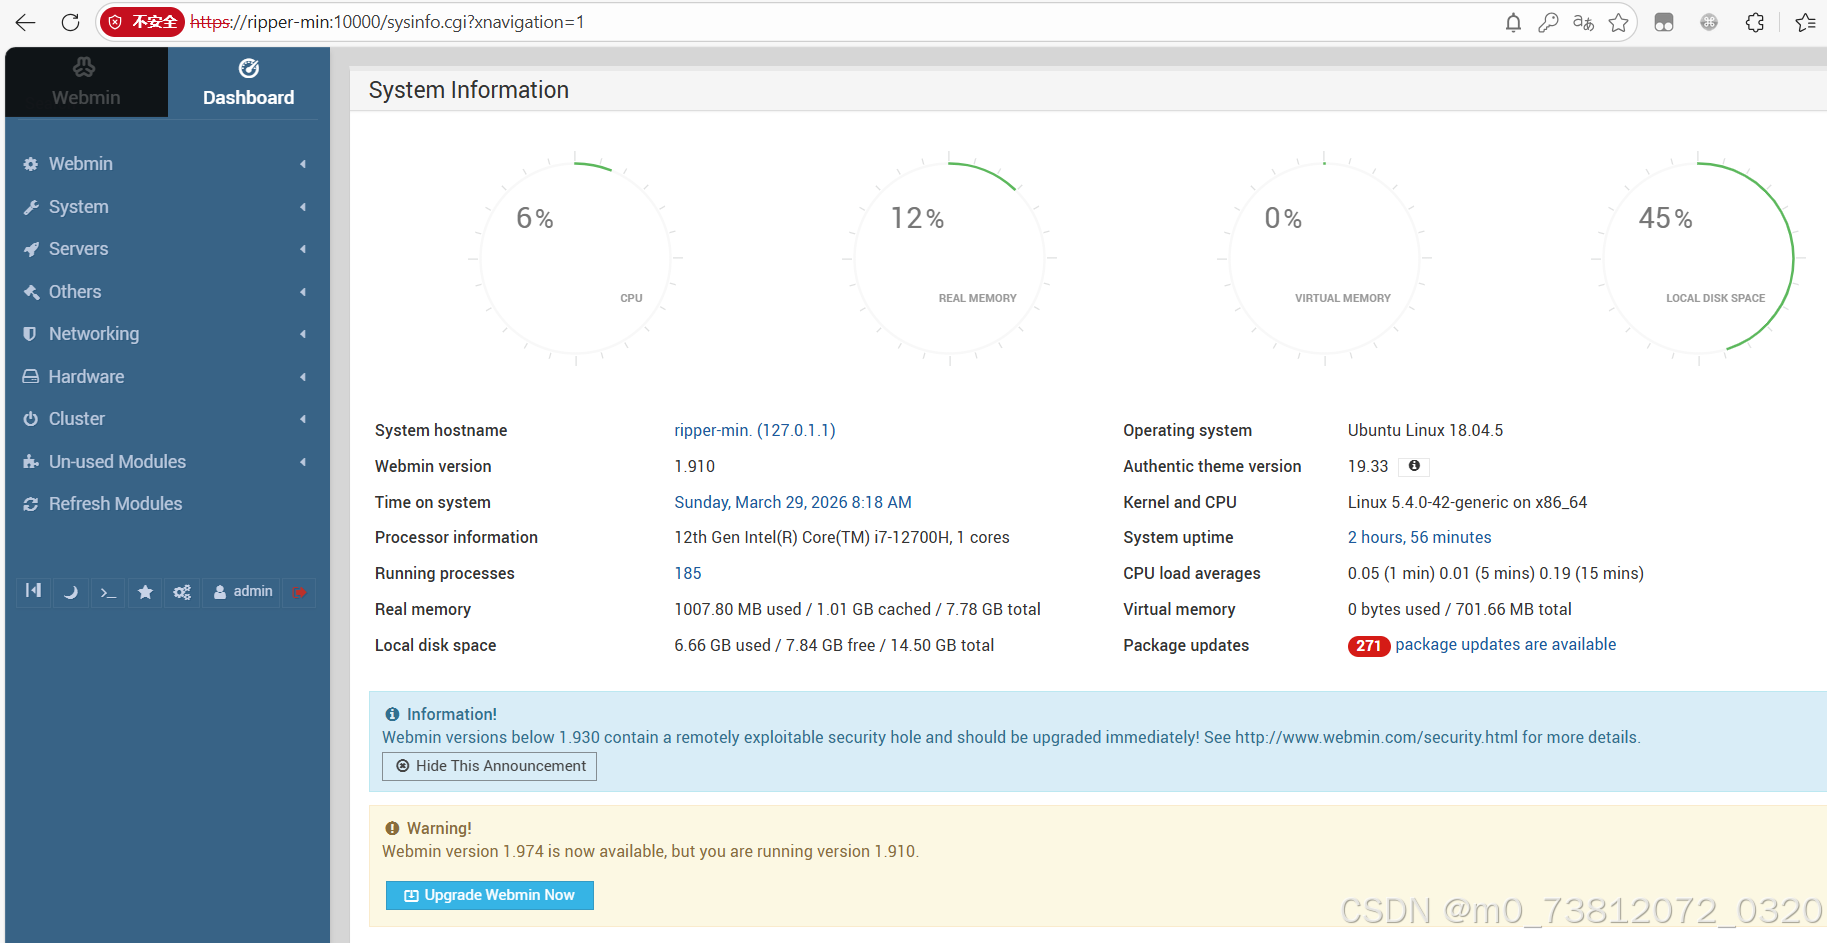
Task: Open the system time link
Action: [x=792, y=502]
